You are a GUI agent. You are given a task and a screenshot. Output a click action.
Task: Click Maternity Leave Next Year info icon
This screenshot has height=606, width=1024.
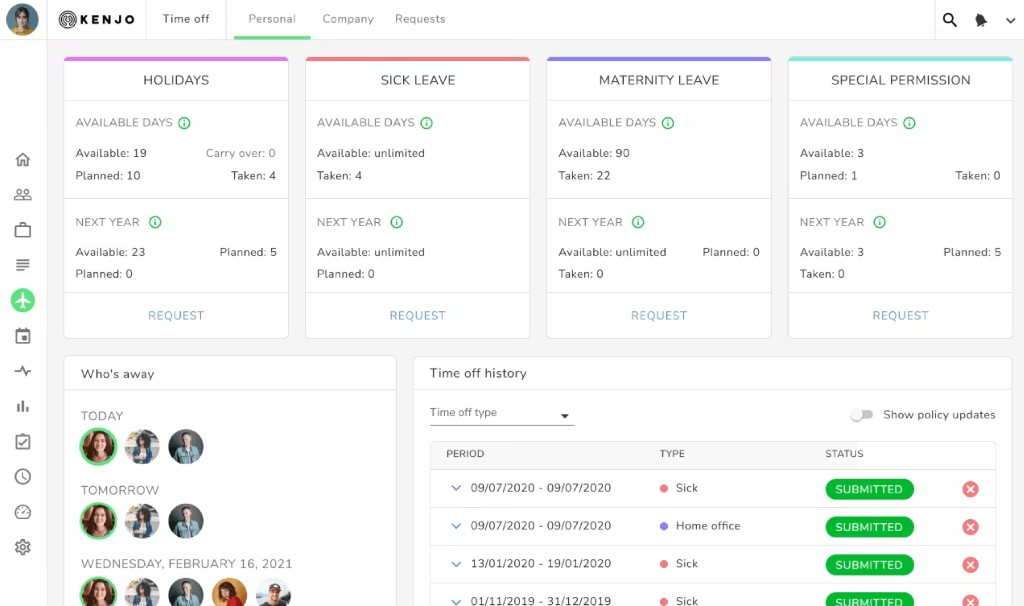(x=638, y=222)
